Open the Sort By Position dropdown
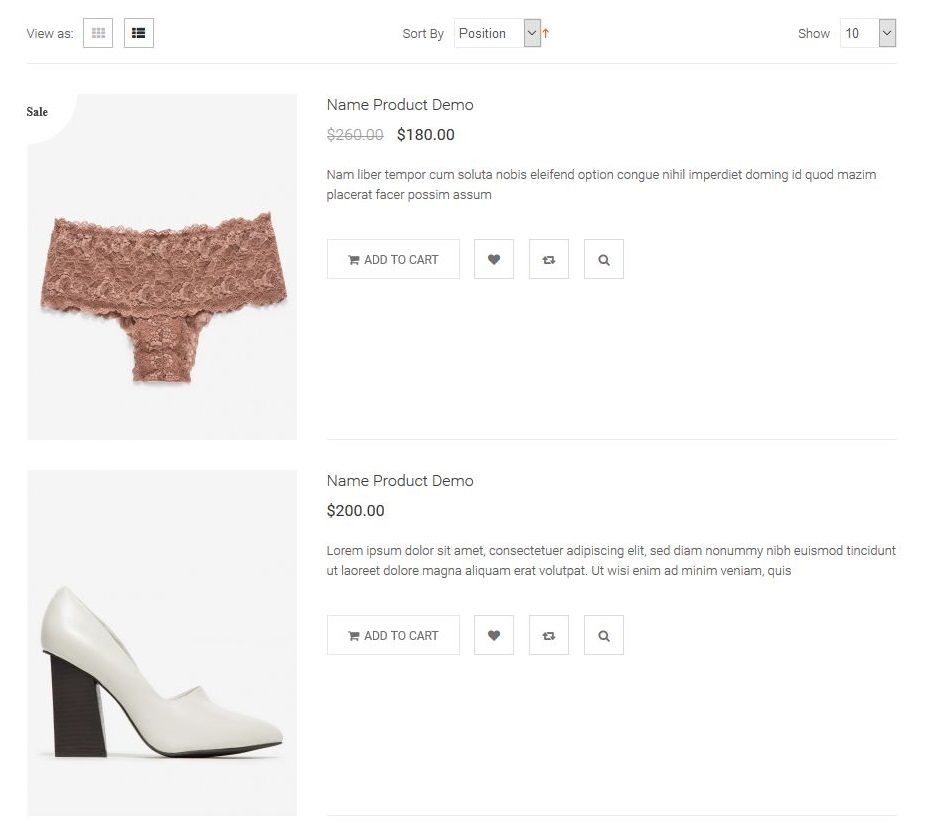The width and height of the screenshot is (931, 839). pos(497,33)
